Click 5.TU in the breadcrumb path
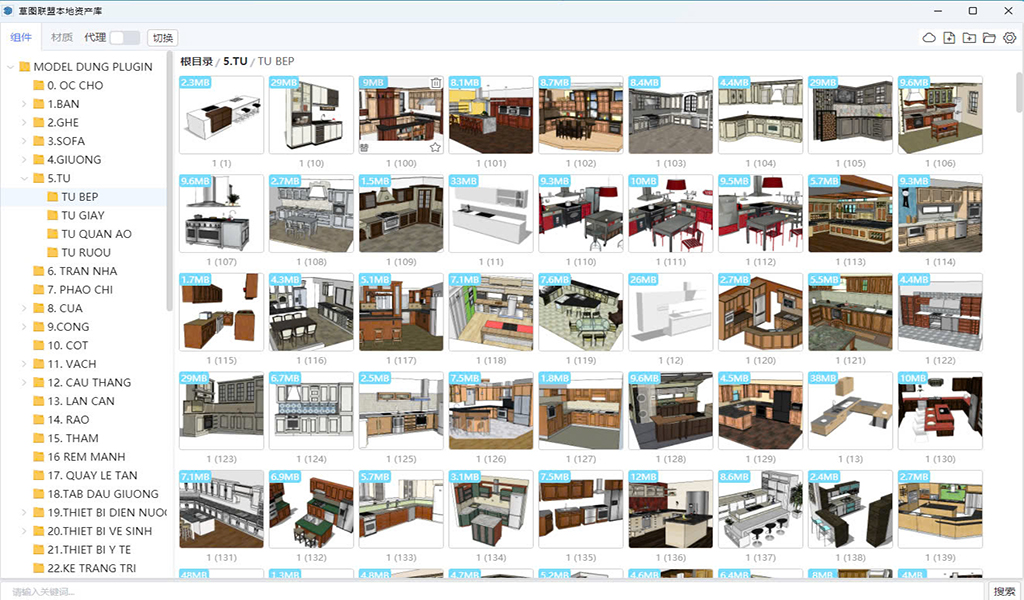This screenshot has height=600, width=1024. coord(235,61)
